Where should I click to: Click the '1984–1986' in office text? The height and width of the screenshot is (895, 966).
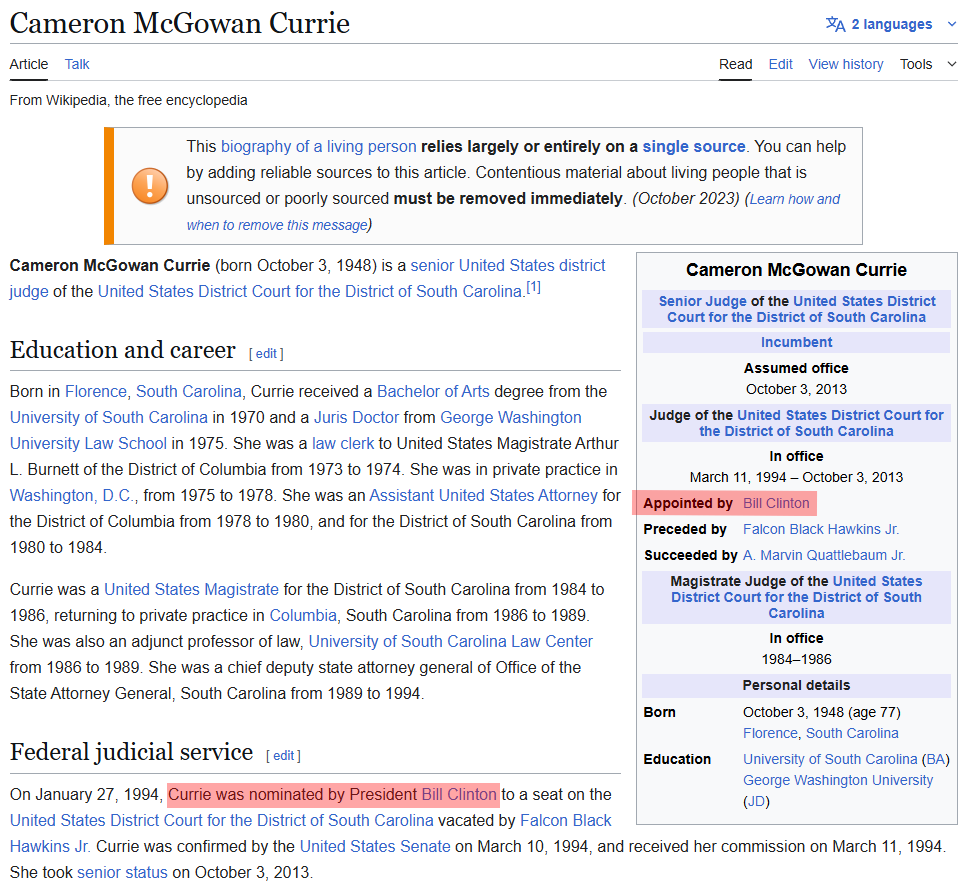click(x=796, y=659)
